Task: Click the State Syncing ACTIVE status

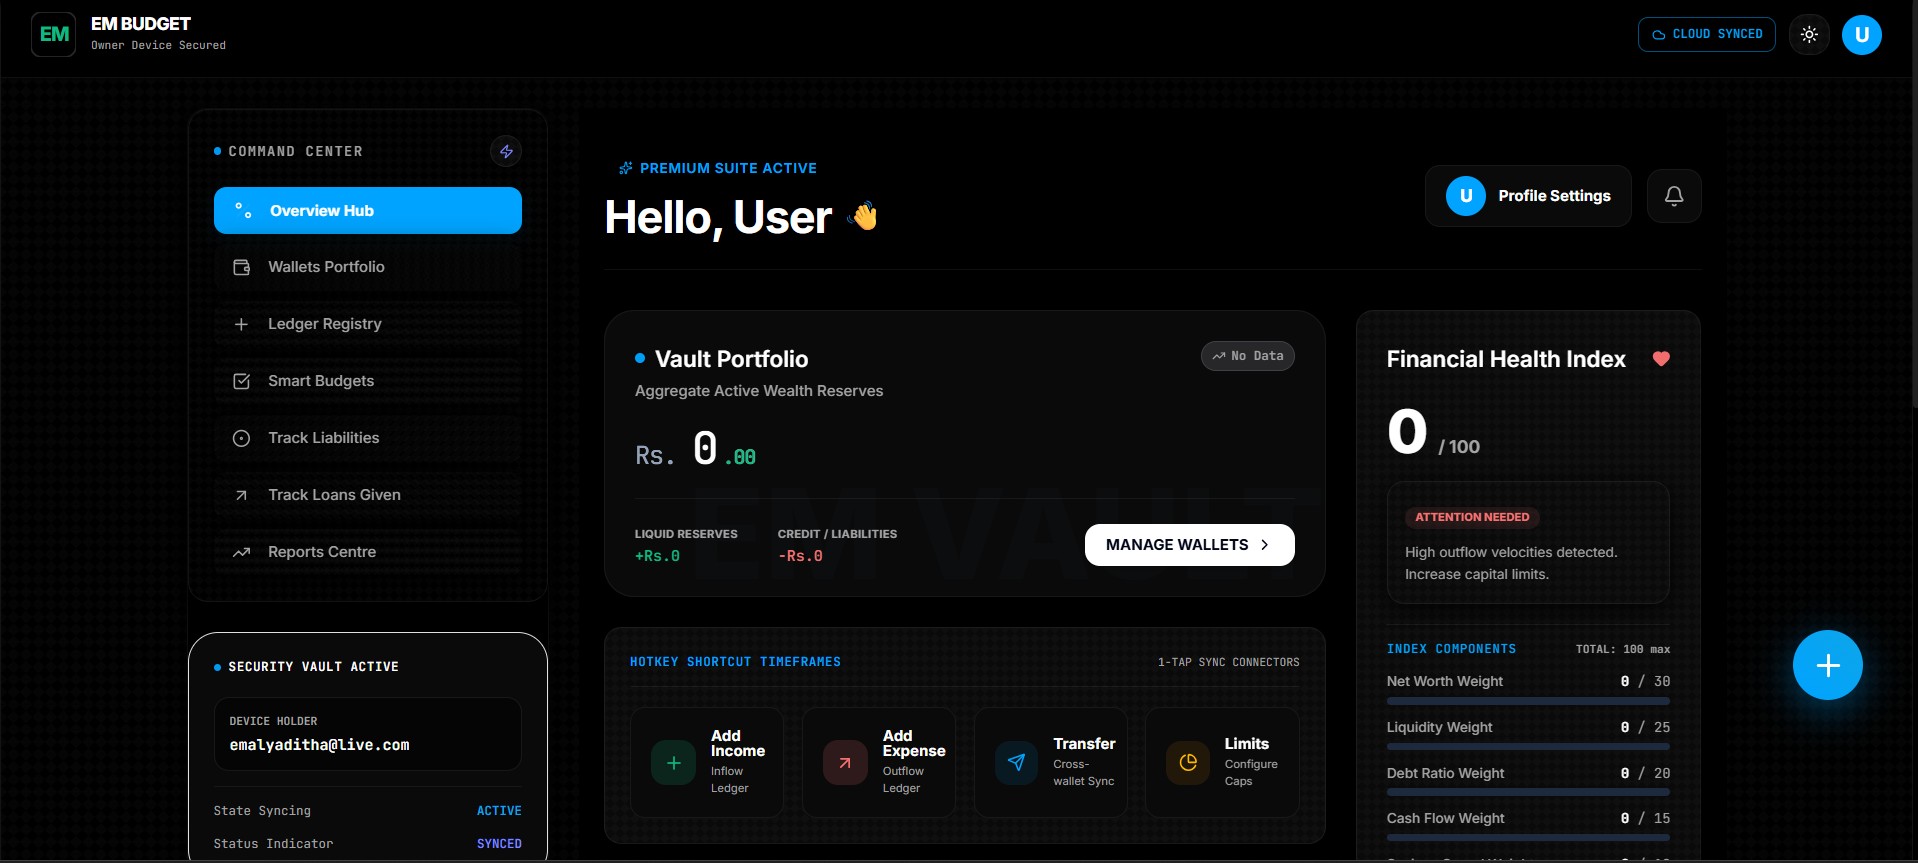Action: pyautogui.click(x=499, y=811)
